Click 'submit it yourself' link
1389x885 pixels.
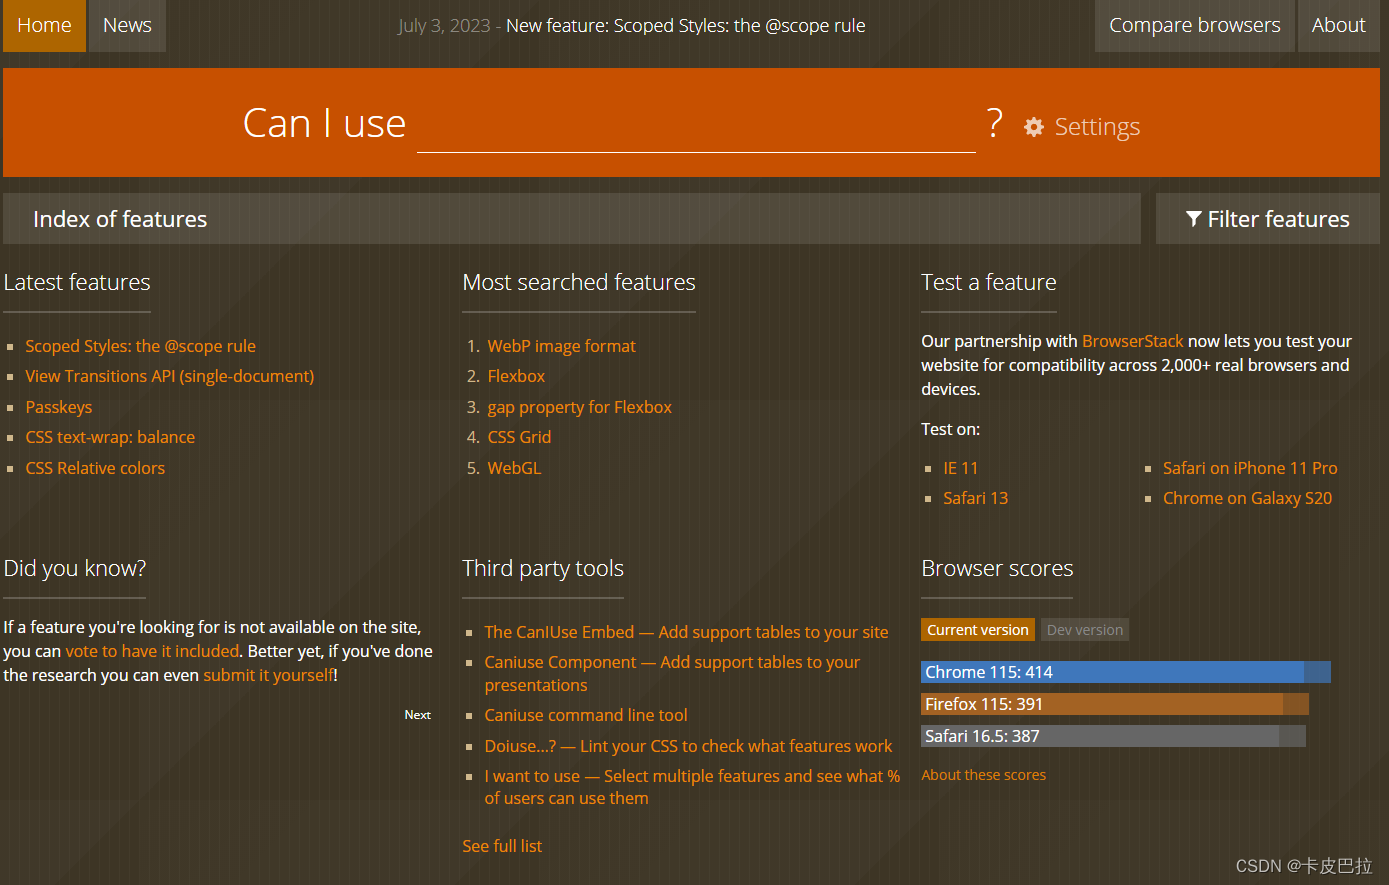point(268,675)
